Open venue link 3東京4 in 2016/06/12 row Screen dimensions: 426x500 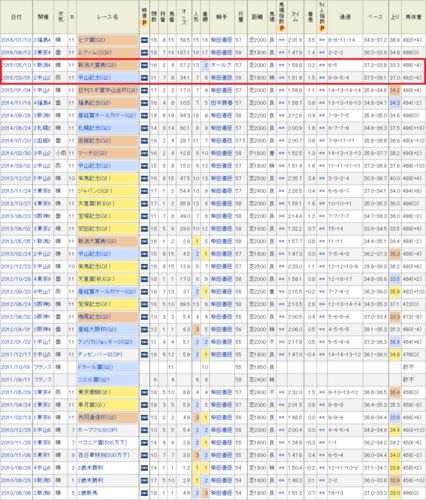[x=42, y=53]
